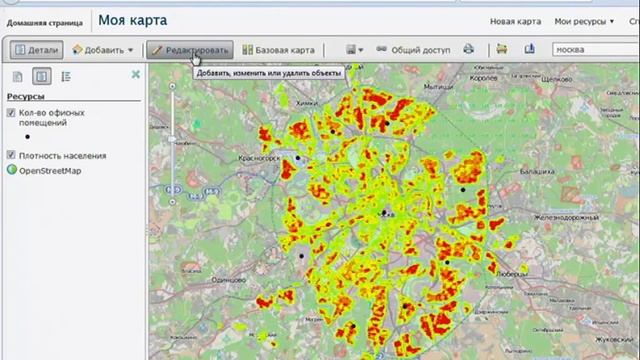
Task: Open the Детали details panel
Action: tap(36, 50)
